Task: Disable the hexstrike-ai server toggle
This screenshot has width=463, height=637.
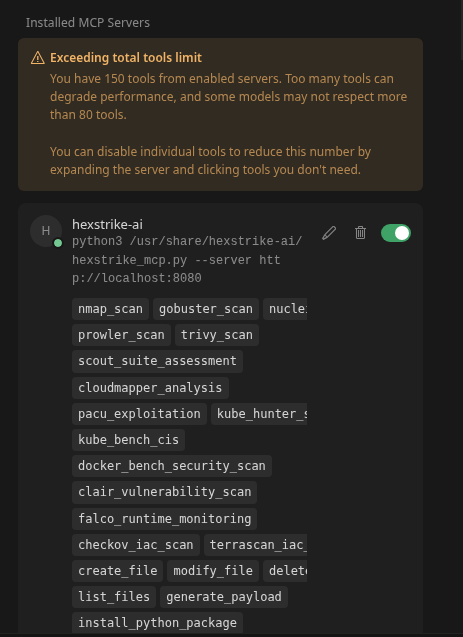Action: tap(396, 233)
